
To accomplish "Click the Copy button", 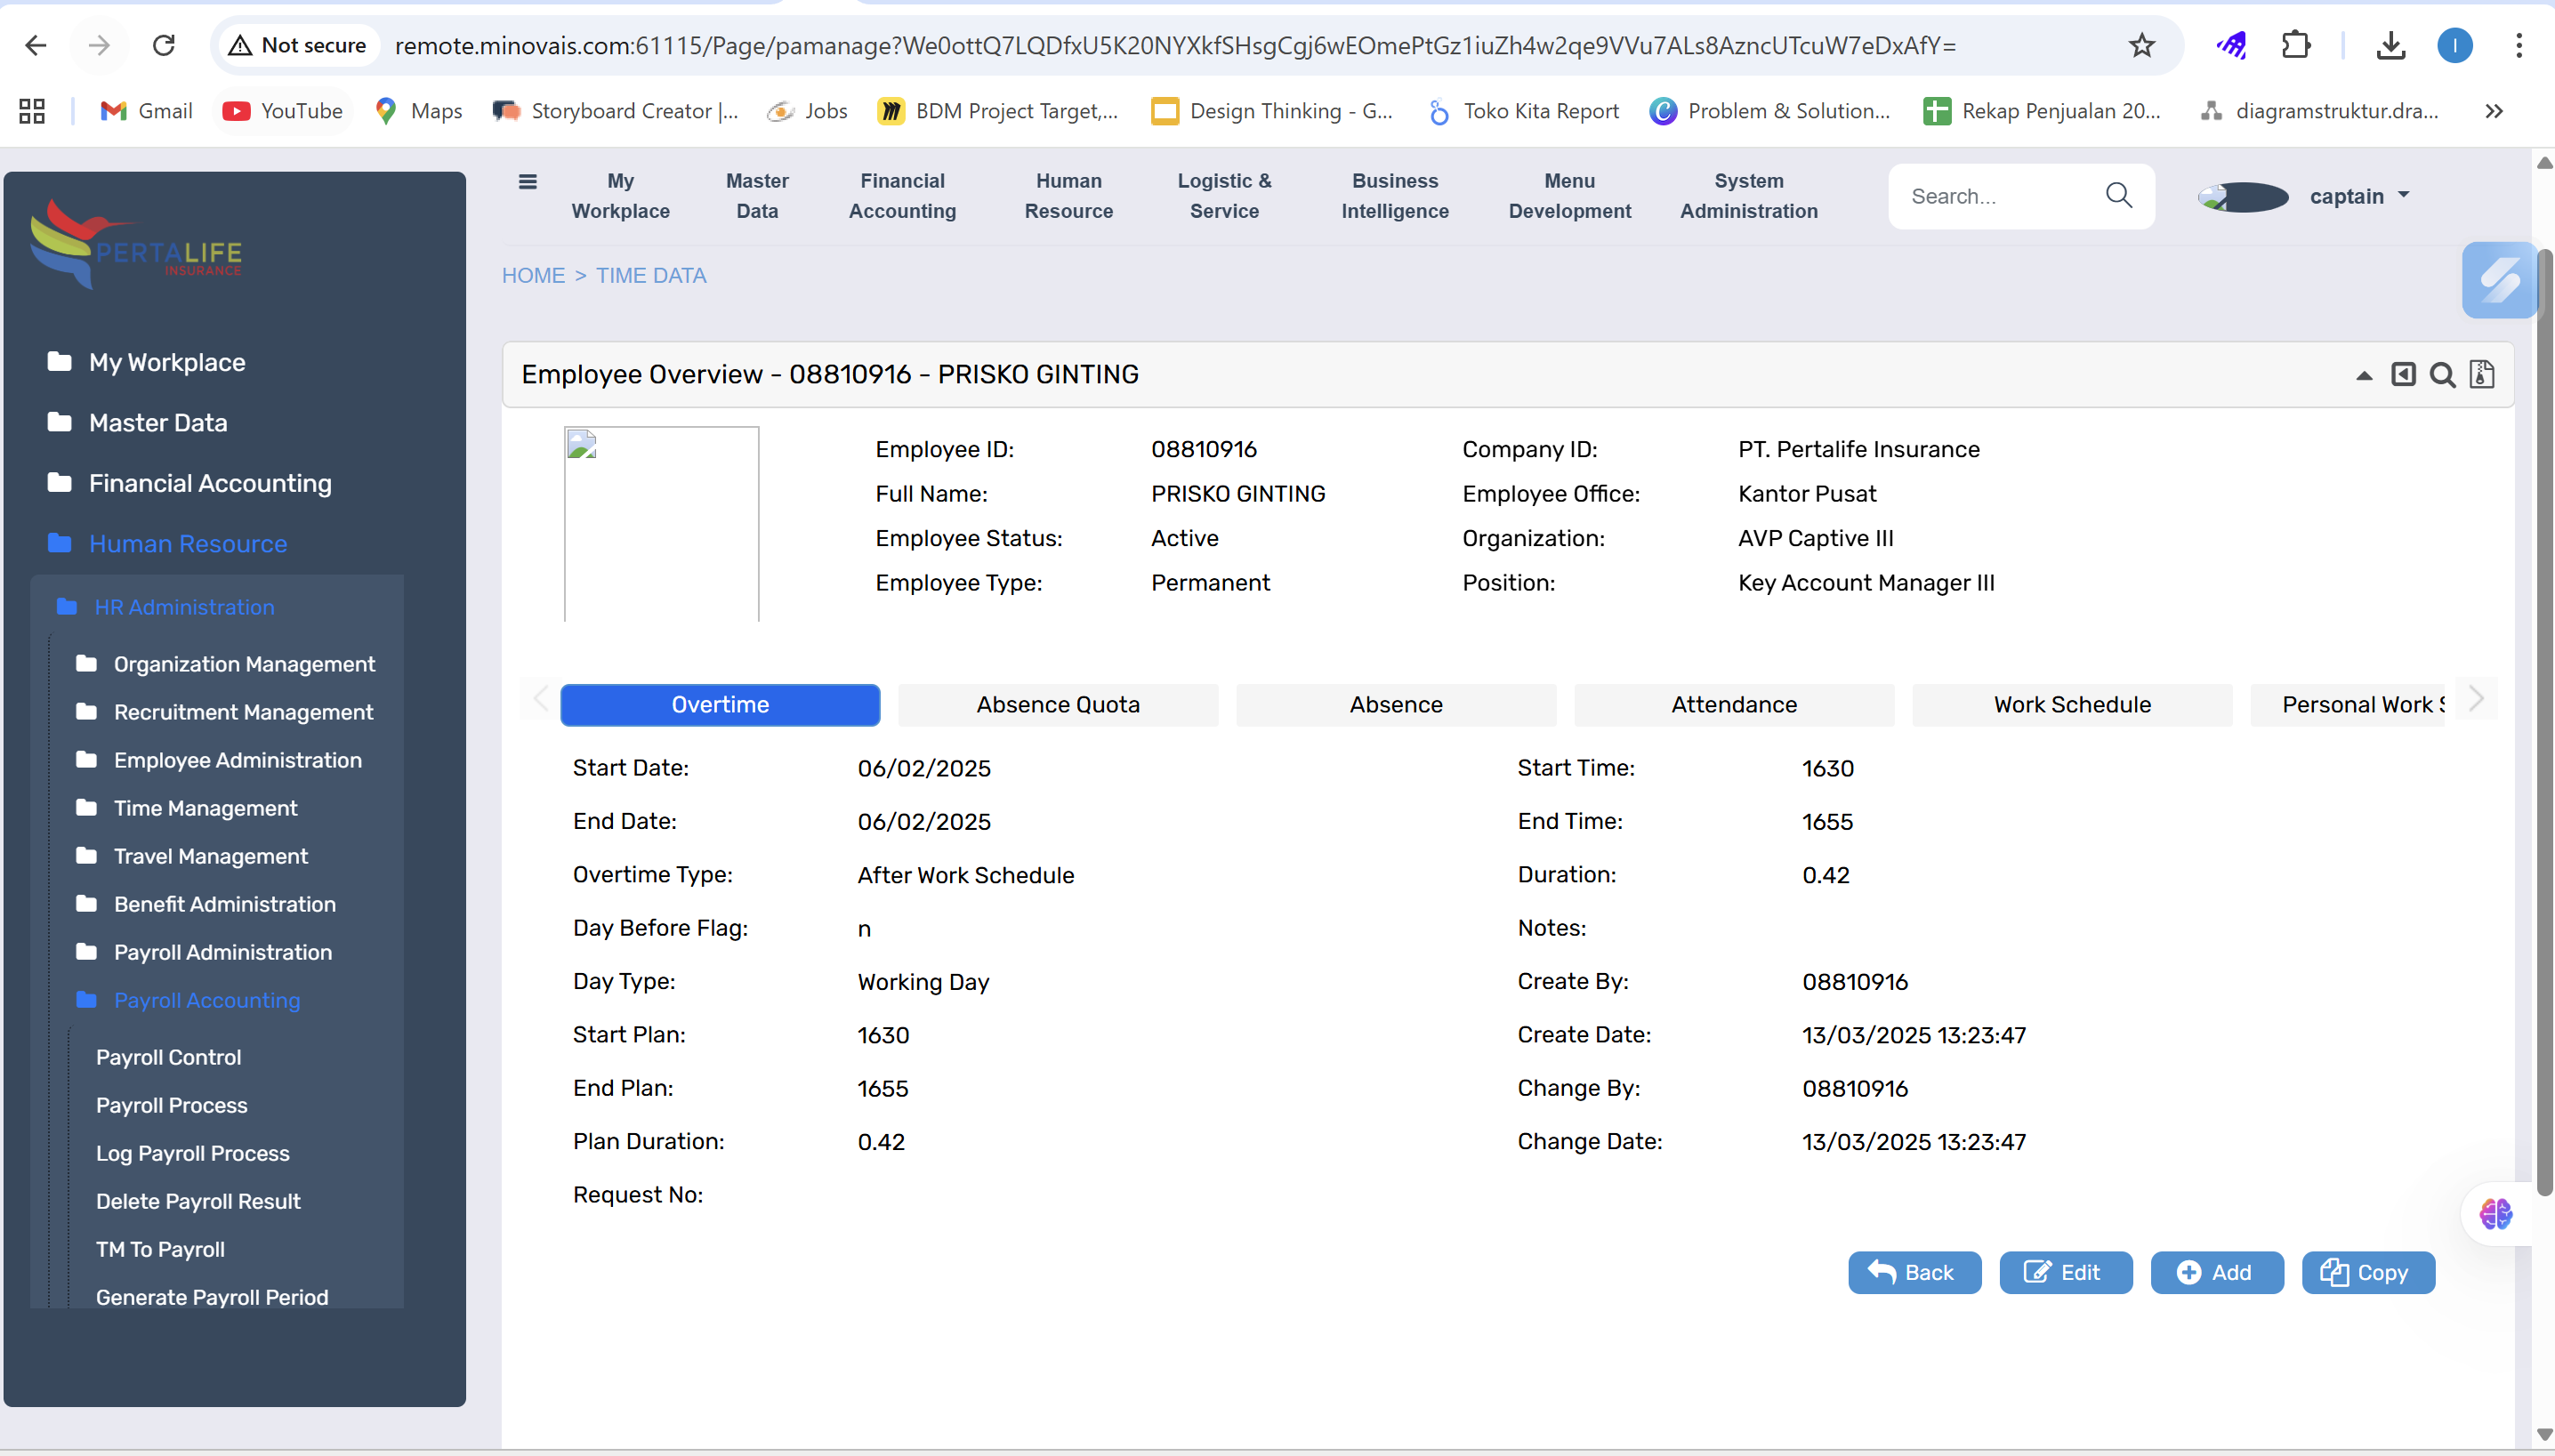I will 2367,1272.
